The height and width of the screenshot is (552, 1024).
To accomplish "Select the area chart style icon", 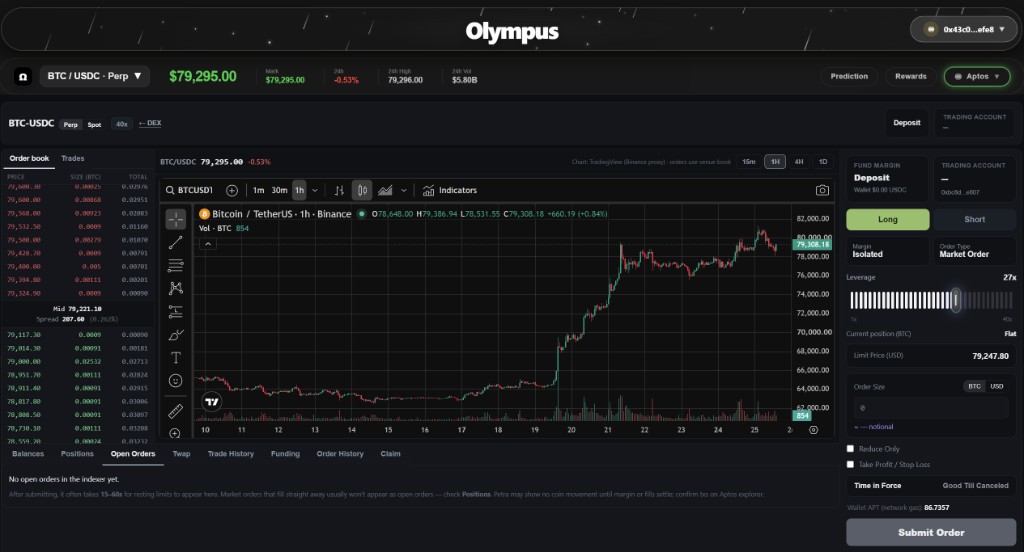I will point(385,190).
